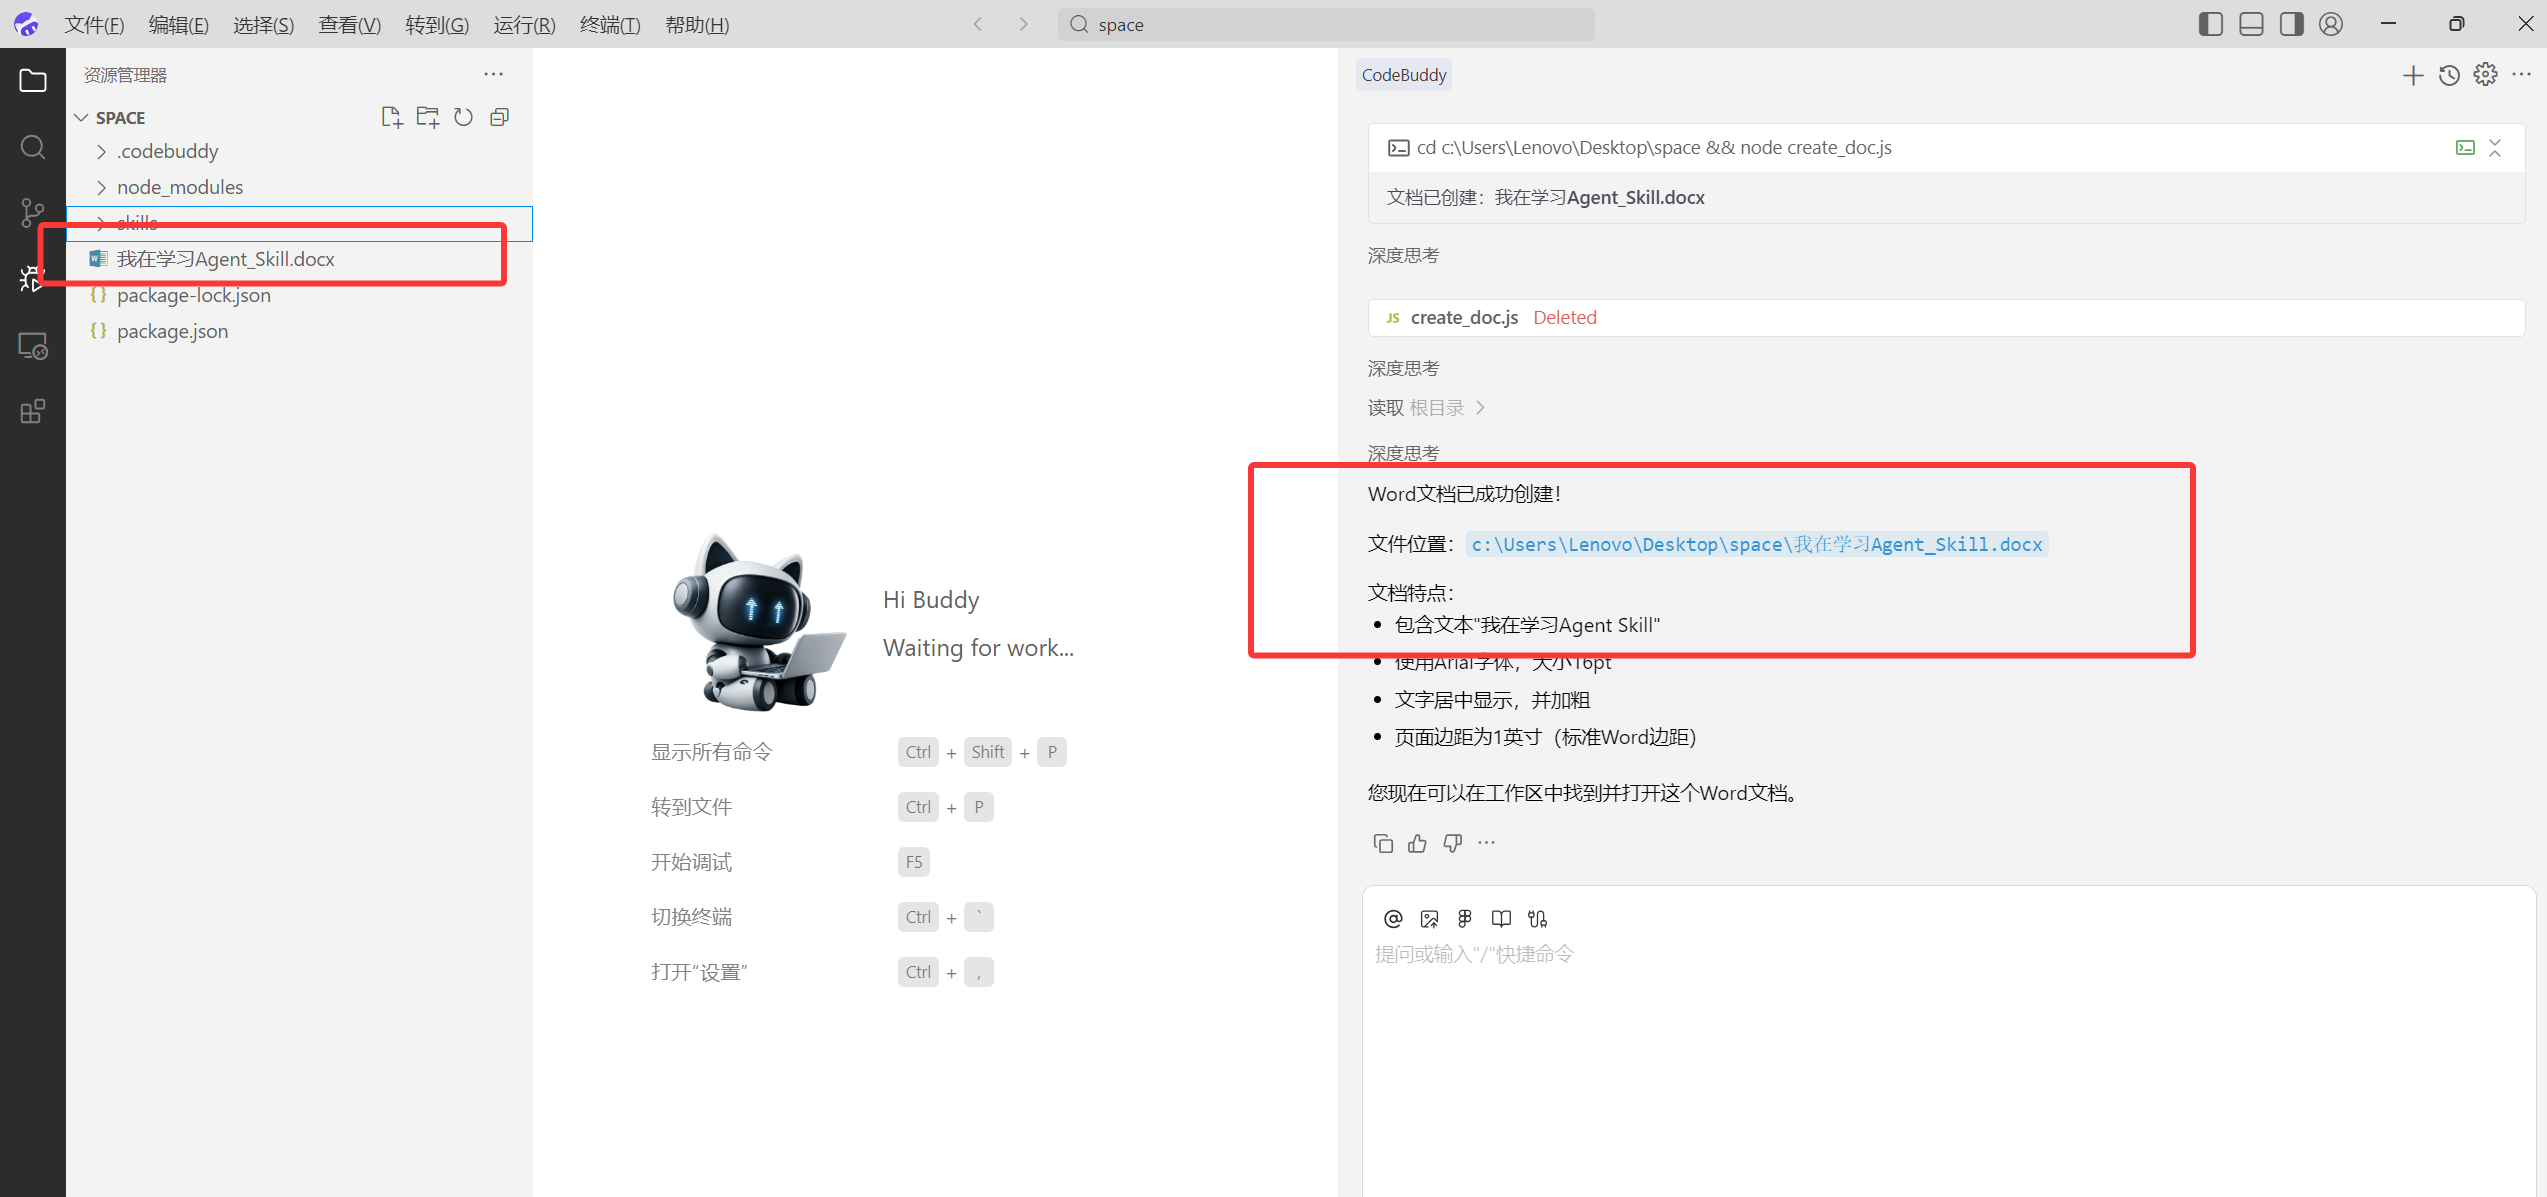Refresh the explorer file tree
This screenshot has width=2547, height=1197.
click(x=463, y=117)
